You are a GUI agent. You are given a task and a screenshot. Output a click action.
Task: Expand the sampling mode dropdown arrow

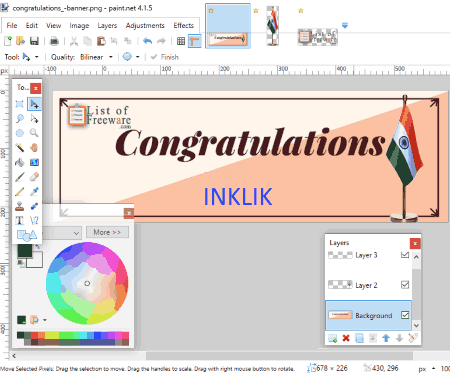137,57
